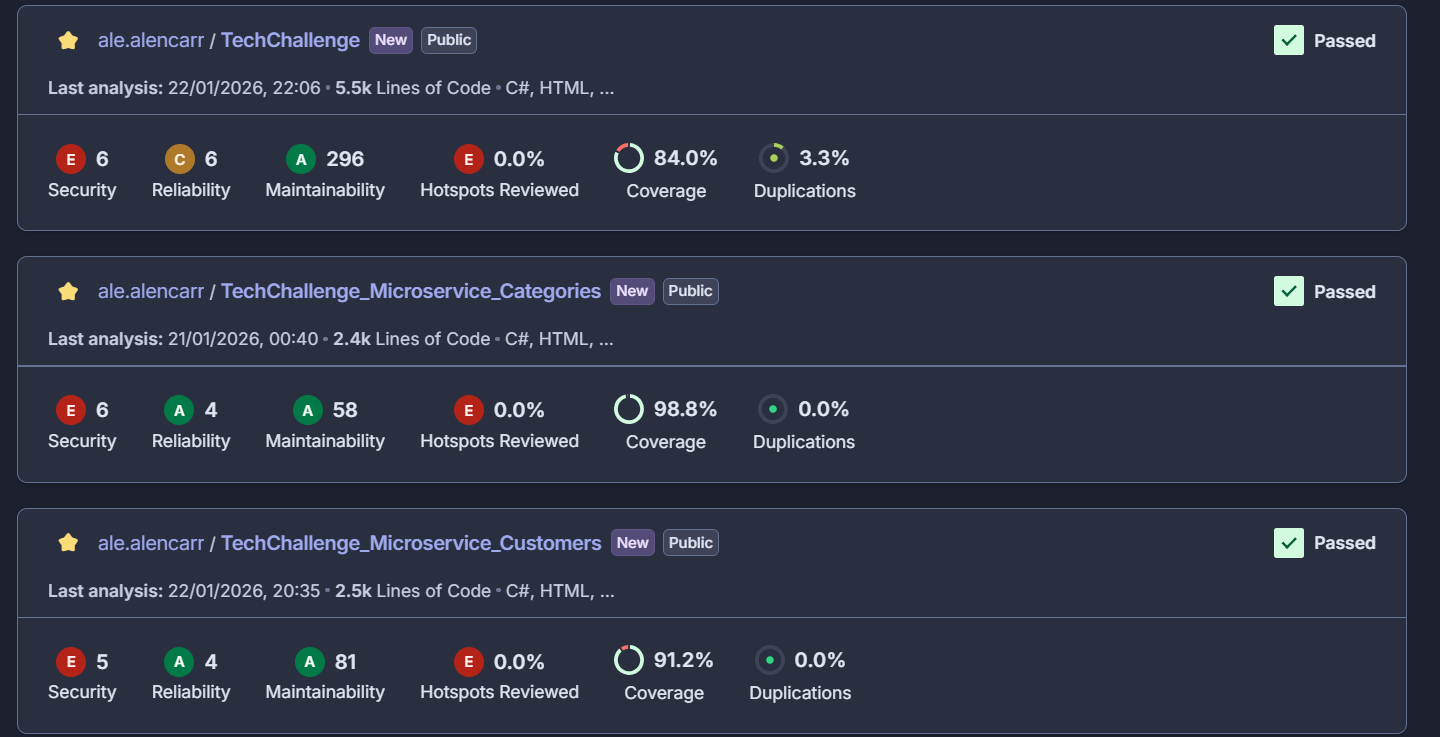
Task: Open TechChallenge_Microservice_Customers project
Action: (411, 543)
